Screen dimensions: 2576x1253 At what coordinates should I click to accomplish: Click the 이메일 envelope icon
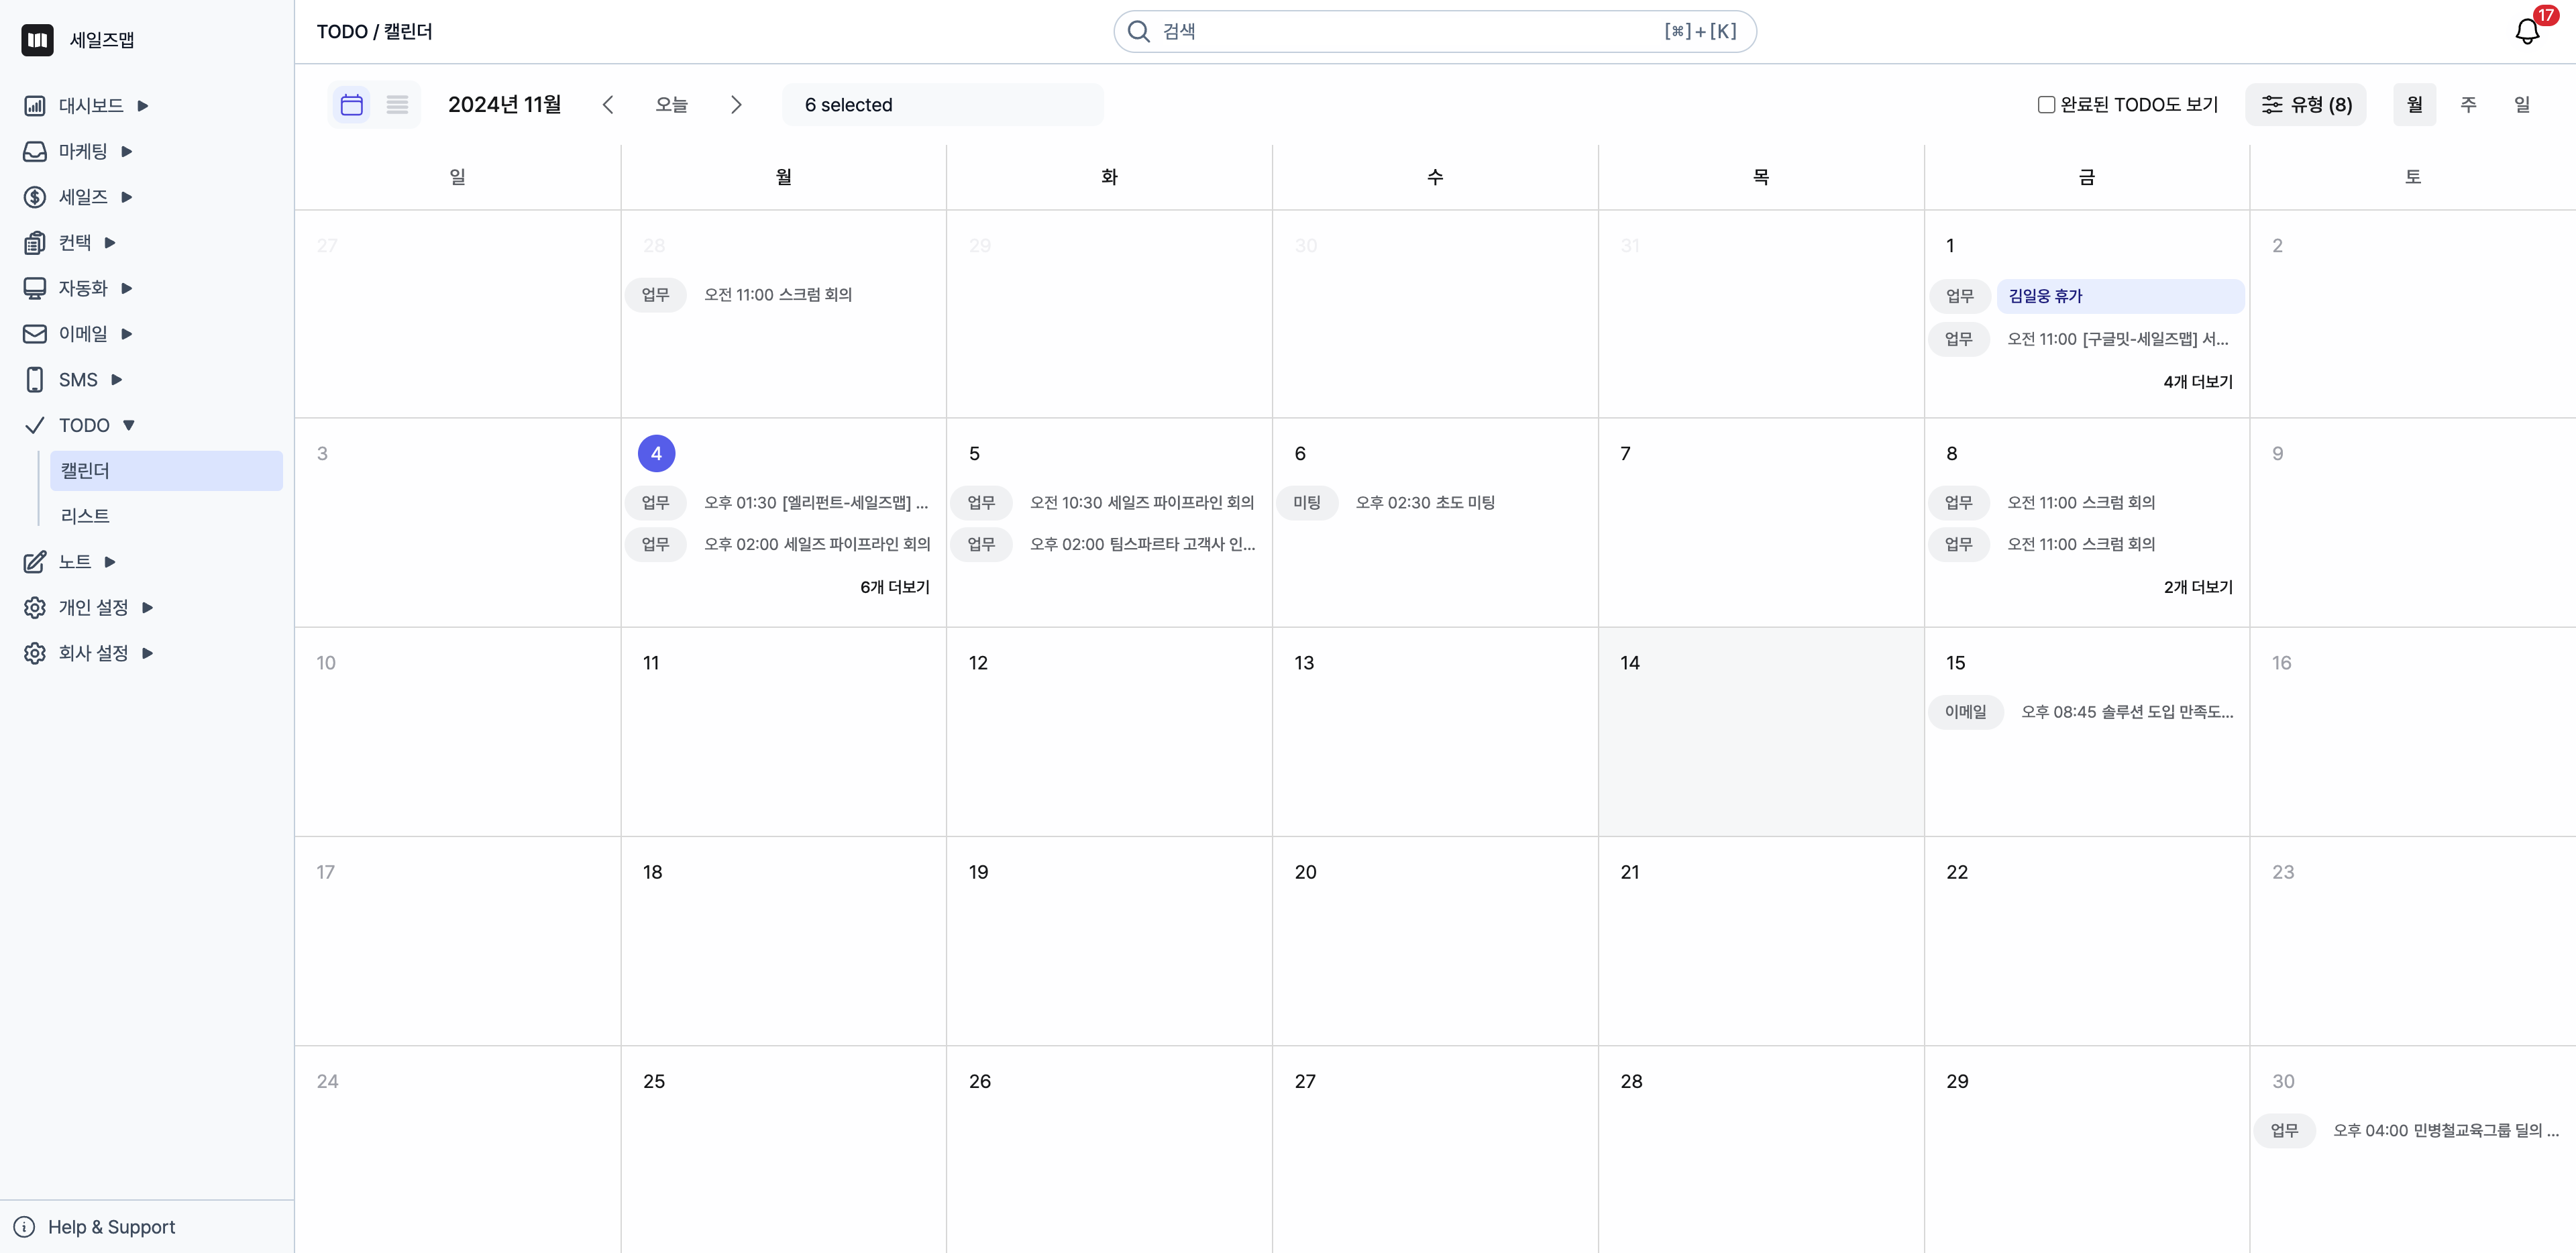click(35, 334)
